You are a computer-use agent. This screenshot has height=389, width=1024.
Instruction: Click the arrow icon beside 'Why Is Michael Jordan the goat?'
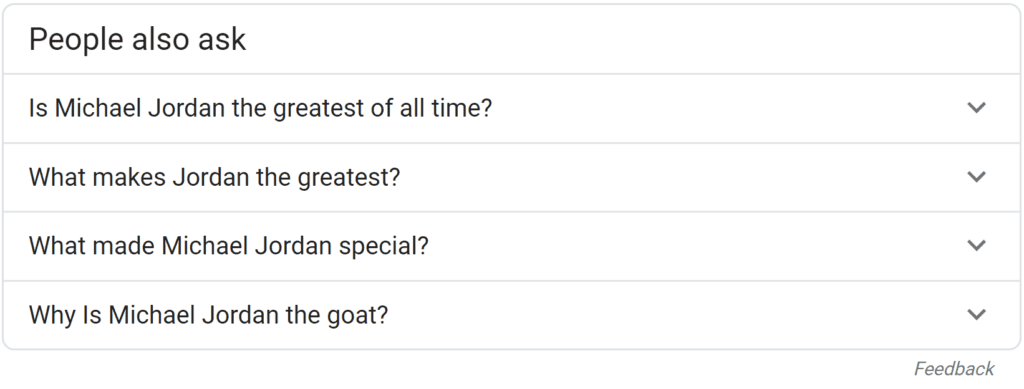976,315
